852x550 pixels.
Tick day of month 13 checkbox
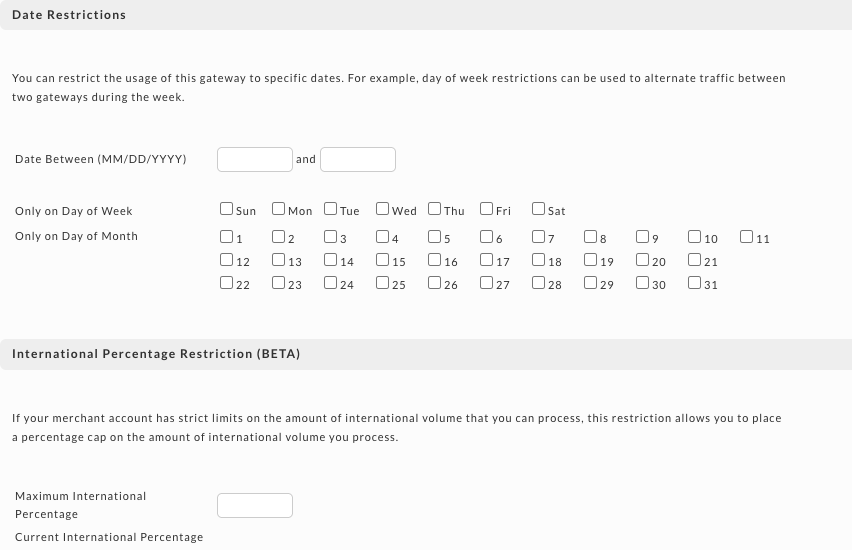tap(279, 260)
